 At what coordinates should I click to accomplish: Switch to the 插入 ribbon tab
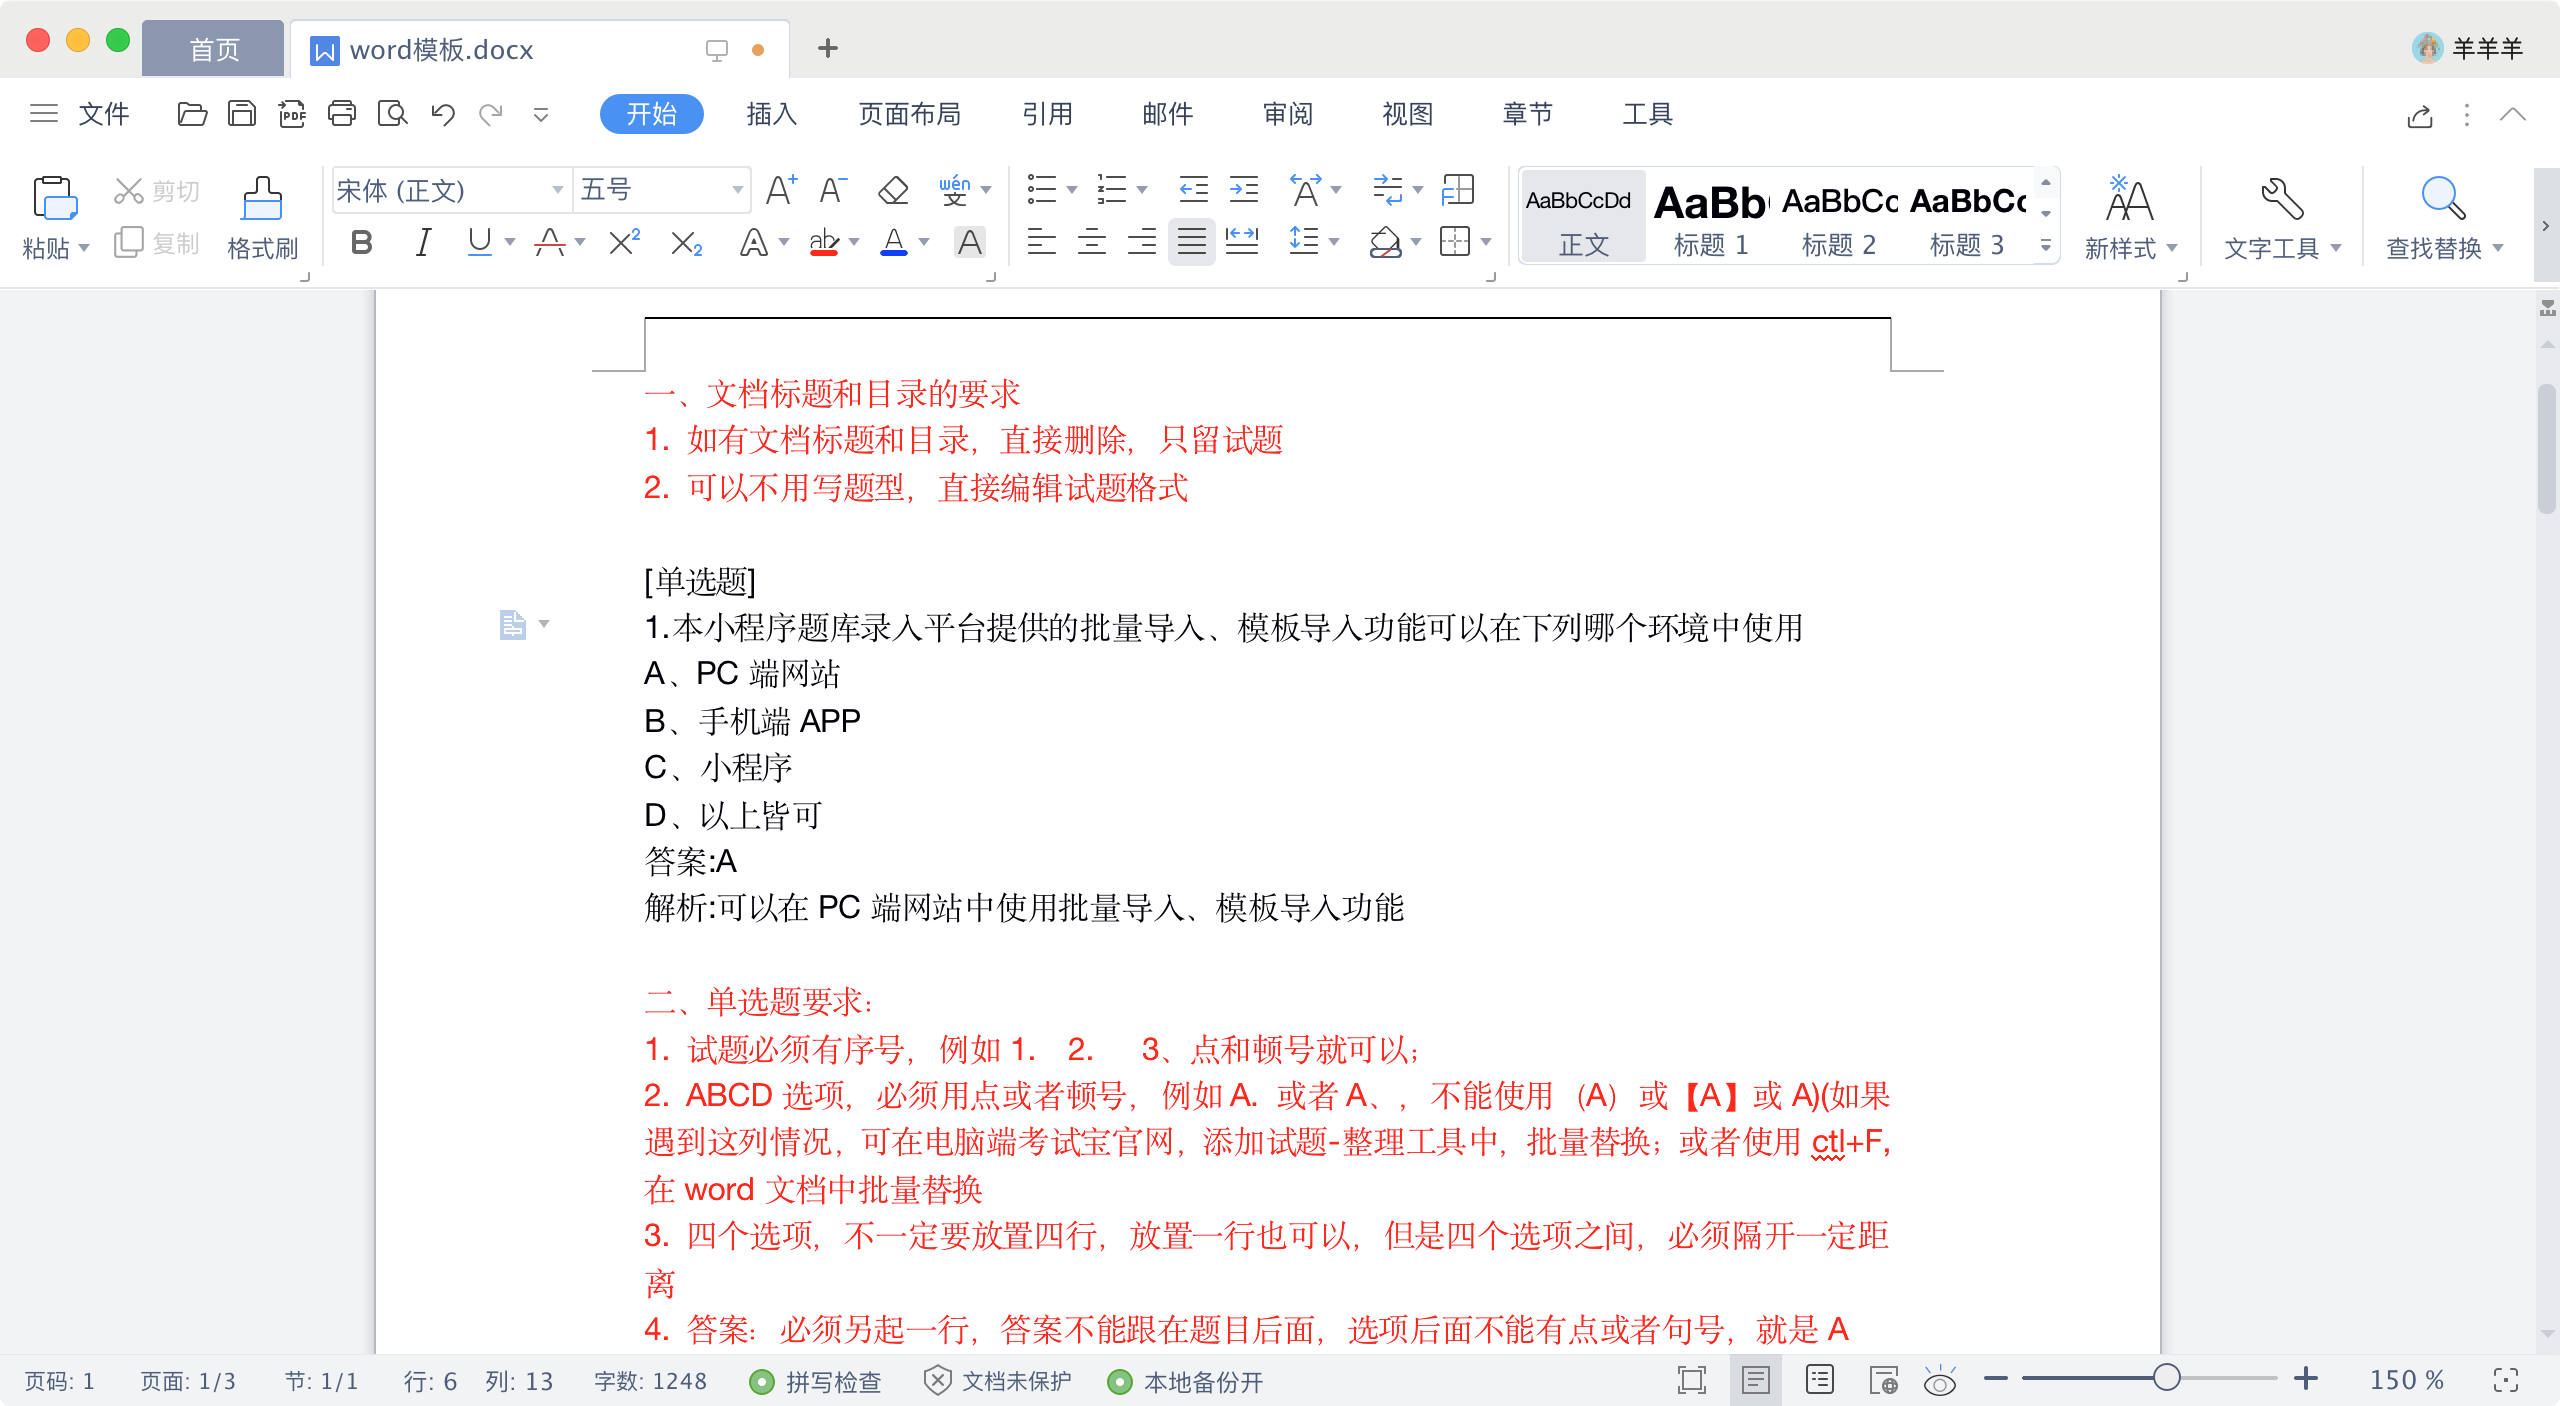[x=771, y=114]
